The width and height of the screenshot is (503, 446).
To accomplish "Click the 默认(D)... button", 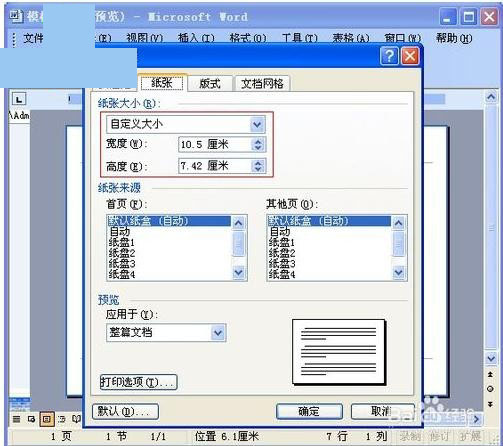I will click(x=125, y=411).
